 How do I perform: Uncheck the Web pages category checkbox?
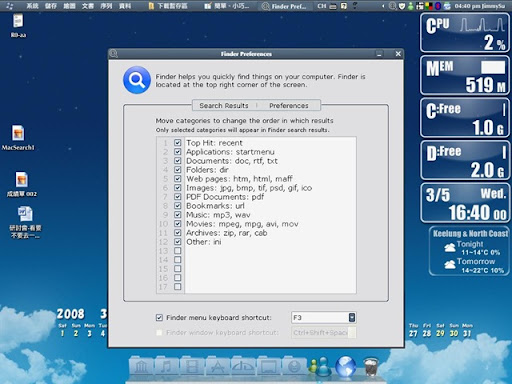coord(177,179)
